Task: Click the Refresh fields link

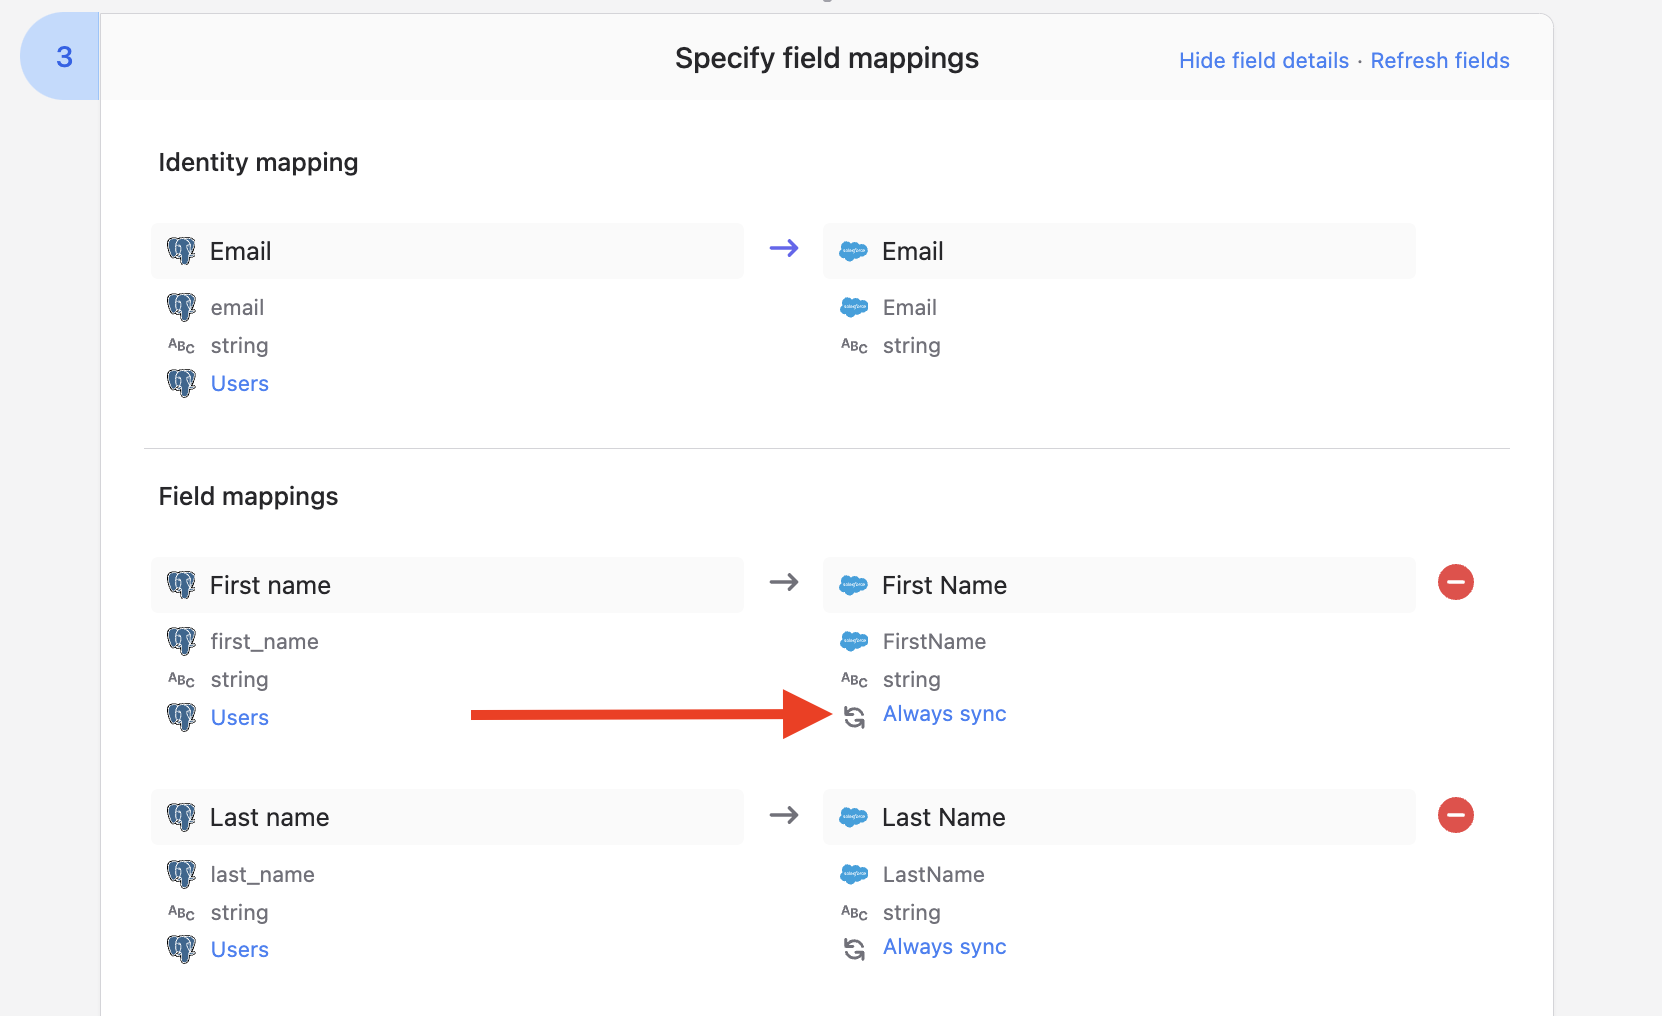Action: click(x=1440, y=60)
